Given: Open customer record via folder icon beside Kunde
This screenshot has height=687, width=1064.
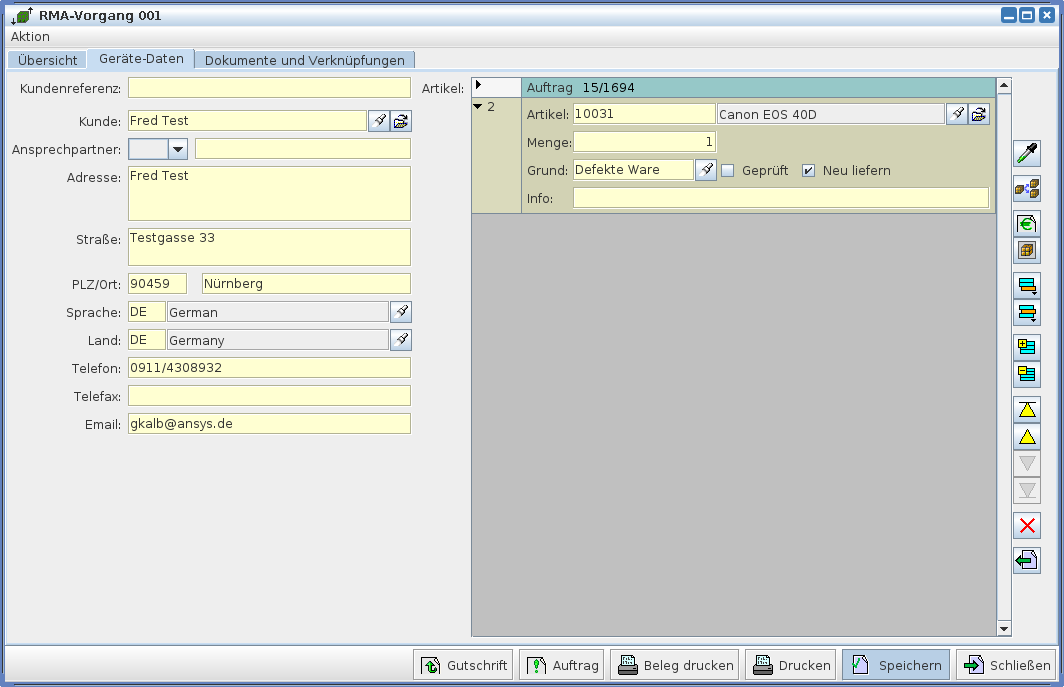Looking at the screenshot, I should pyautogui.click(x=400, y=121).
